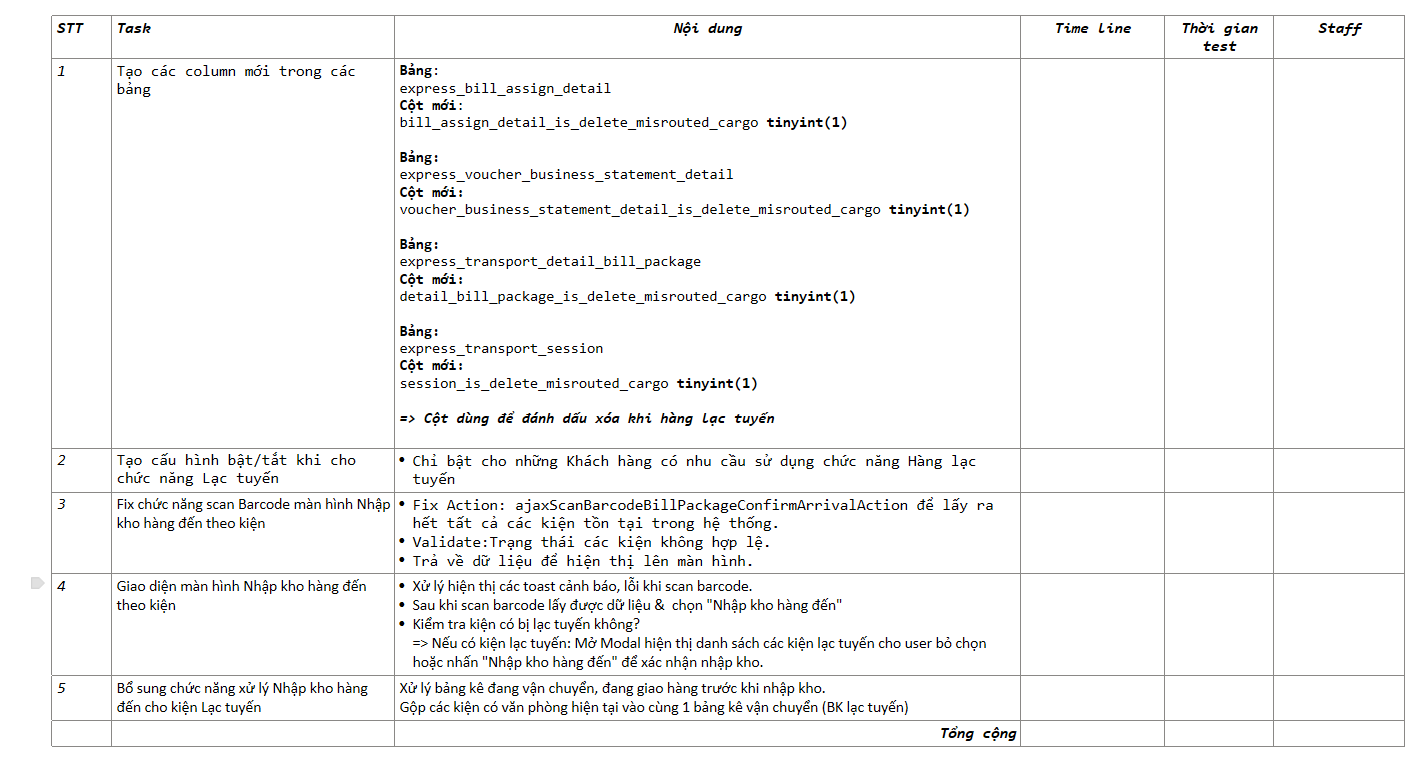The image size is (1412, 760).
Task: Click the "Bổ sung chức năng xử lý" task cell
Action: click(x=242, y=697)
